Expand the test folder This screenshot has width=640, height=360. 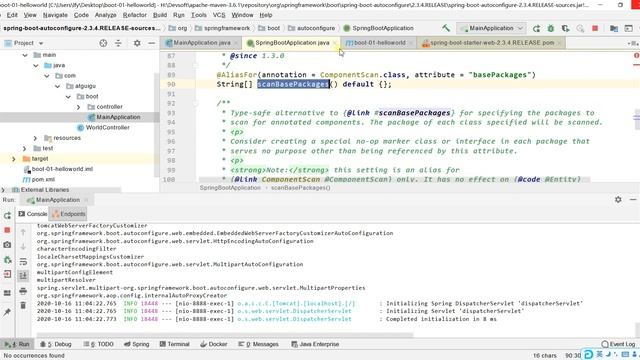point(24,148)
